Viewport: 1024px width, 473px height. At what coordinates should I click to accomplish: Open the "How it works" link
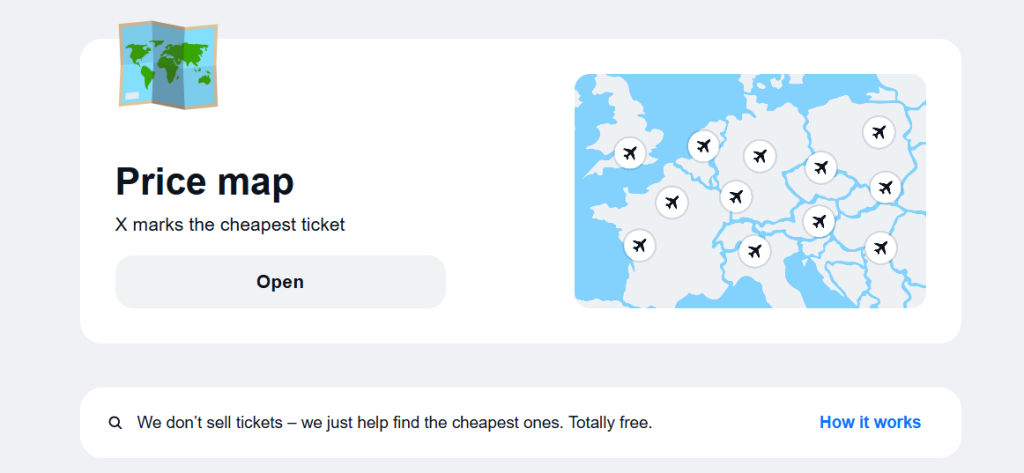[x=870, y=422]
